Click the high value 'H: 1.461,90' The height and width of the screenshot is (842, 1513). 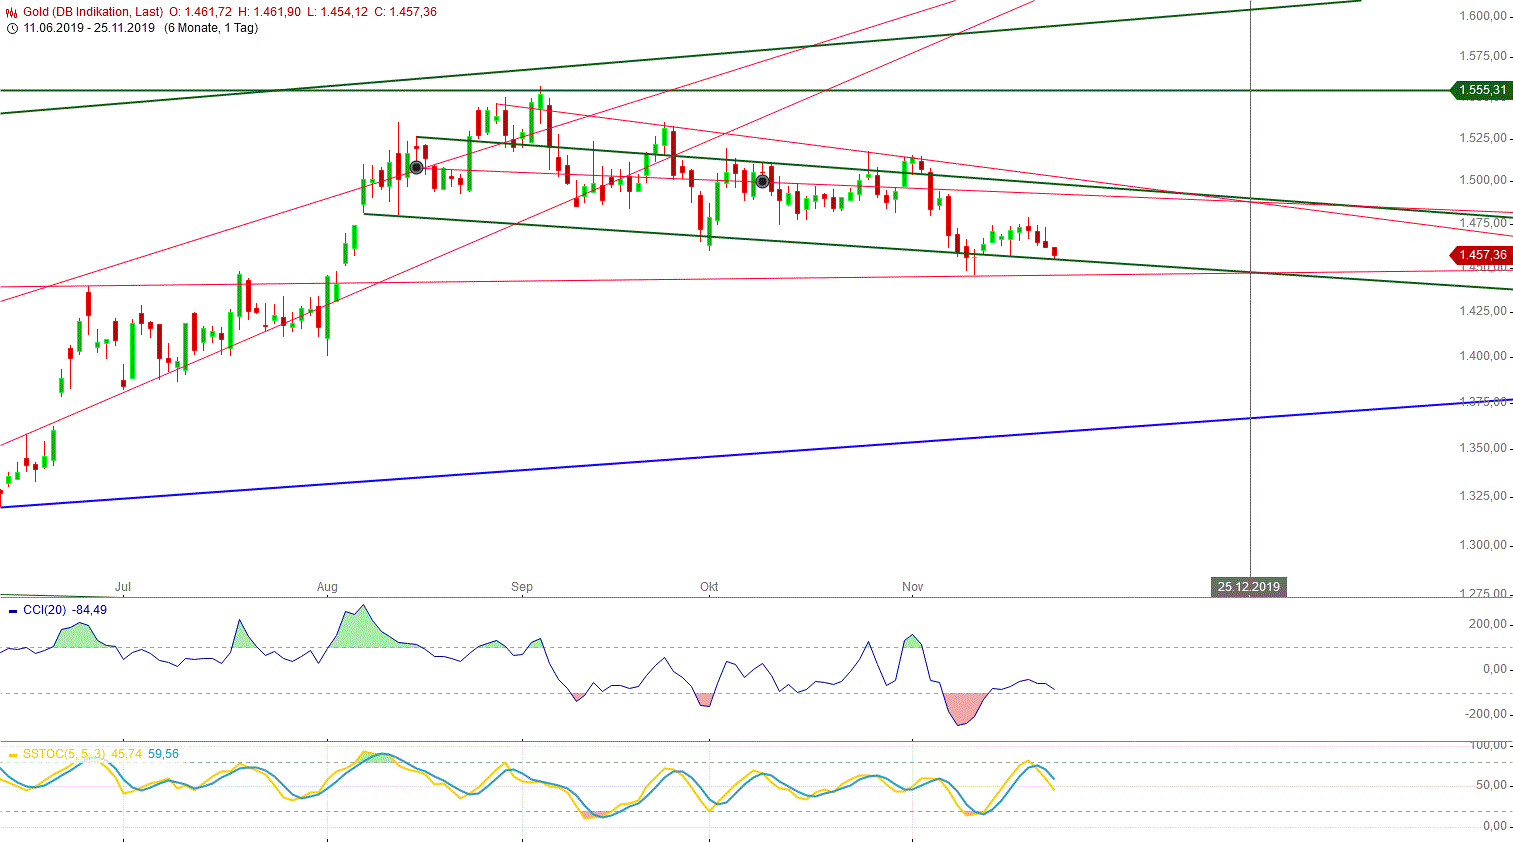(x=269, y=12)
